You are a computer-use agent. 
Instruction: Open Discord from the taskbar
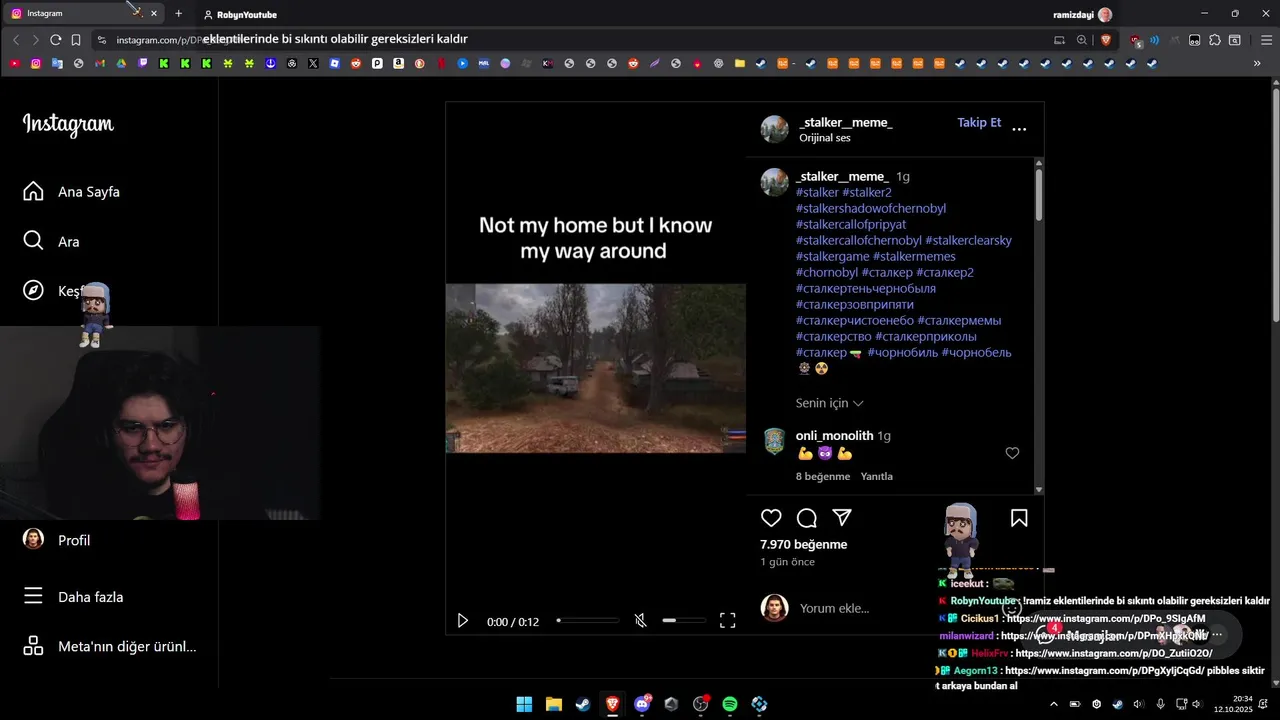click(x=642, y=704)
